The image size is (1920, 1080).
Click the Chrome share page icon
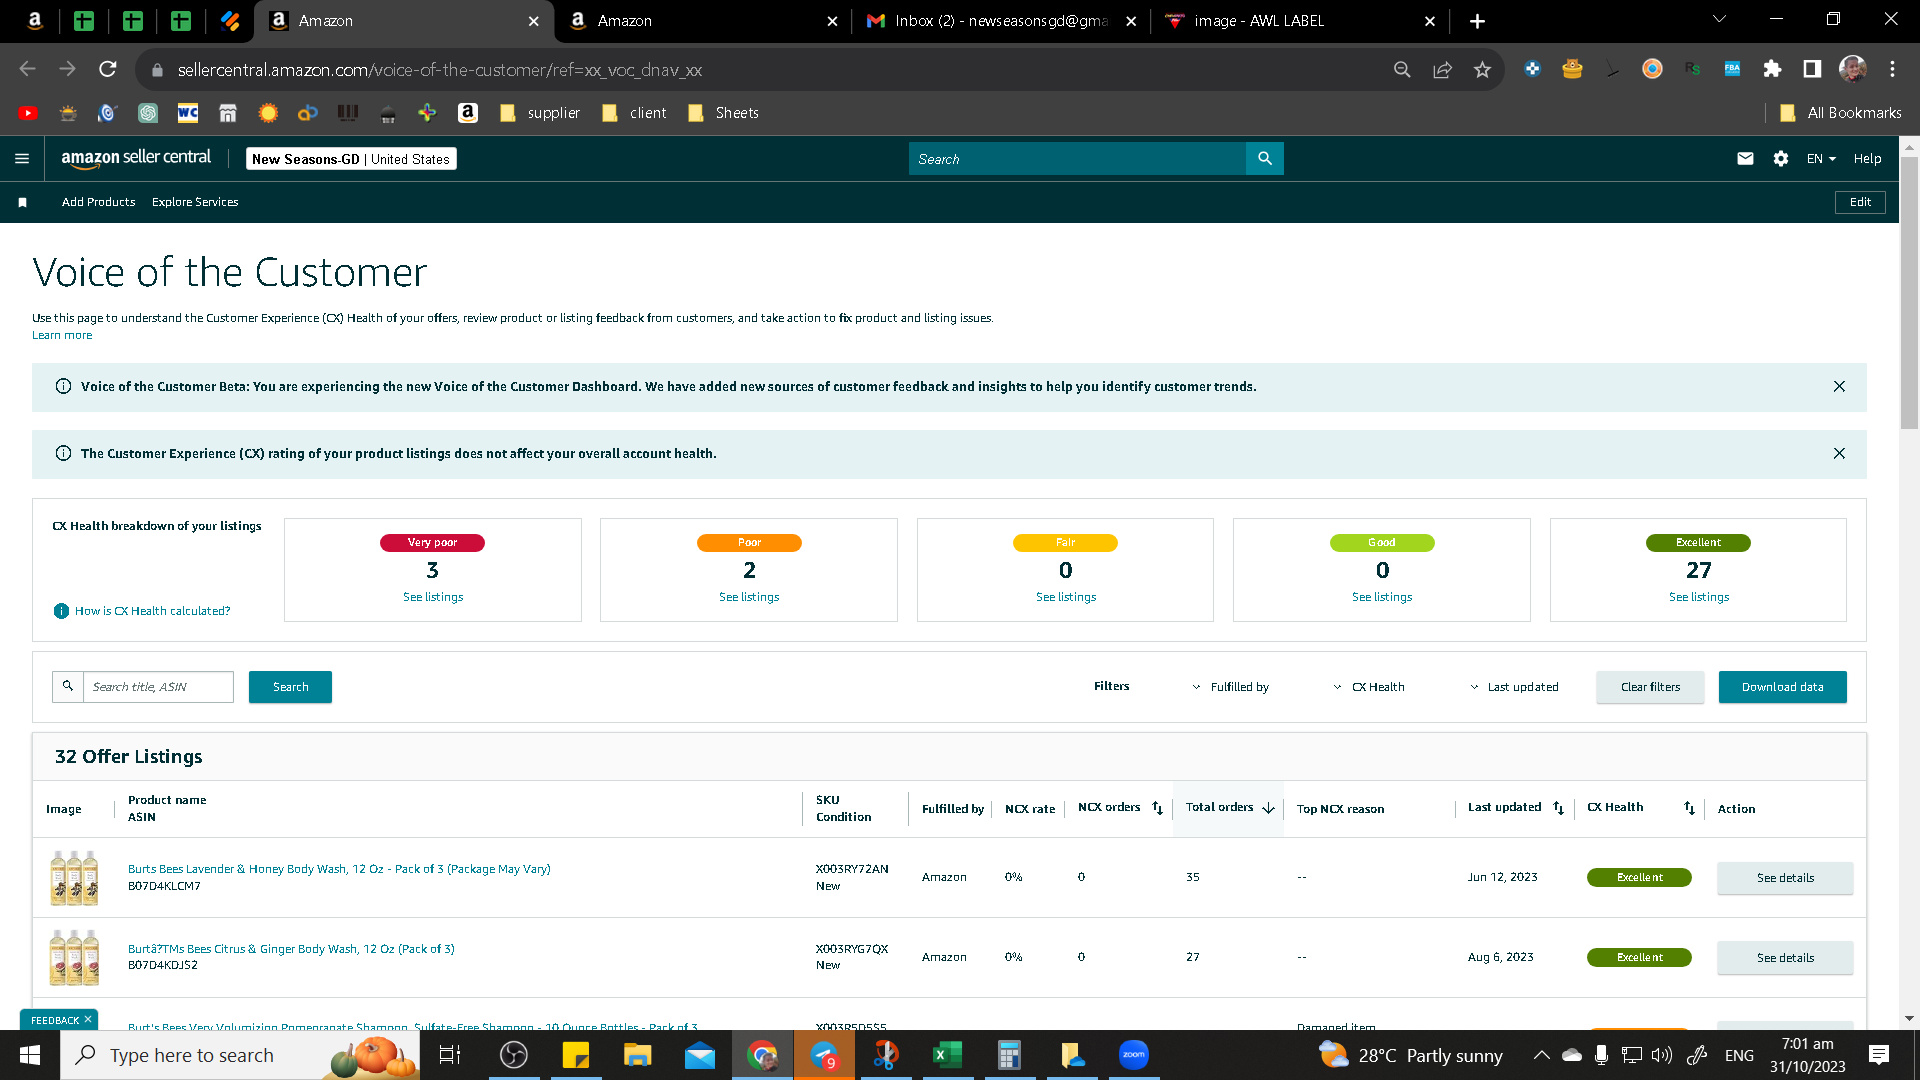pyautogui.click(x=1442, y=70)
